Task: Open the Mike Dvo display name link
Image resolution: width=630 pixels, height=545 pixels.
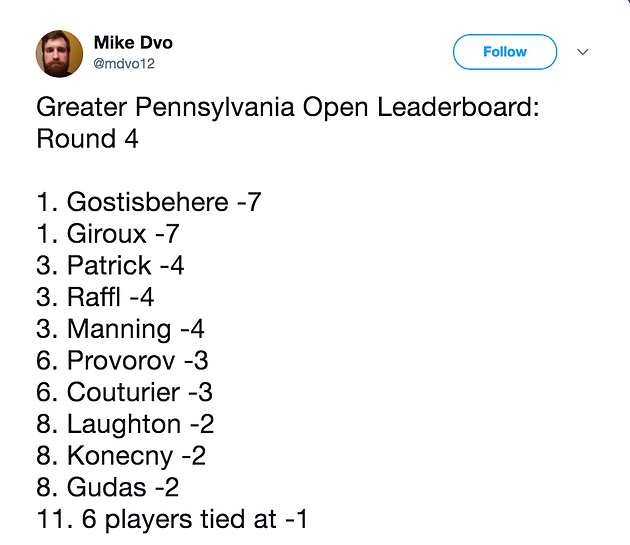Action: coord(133,43)
